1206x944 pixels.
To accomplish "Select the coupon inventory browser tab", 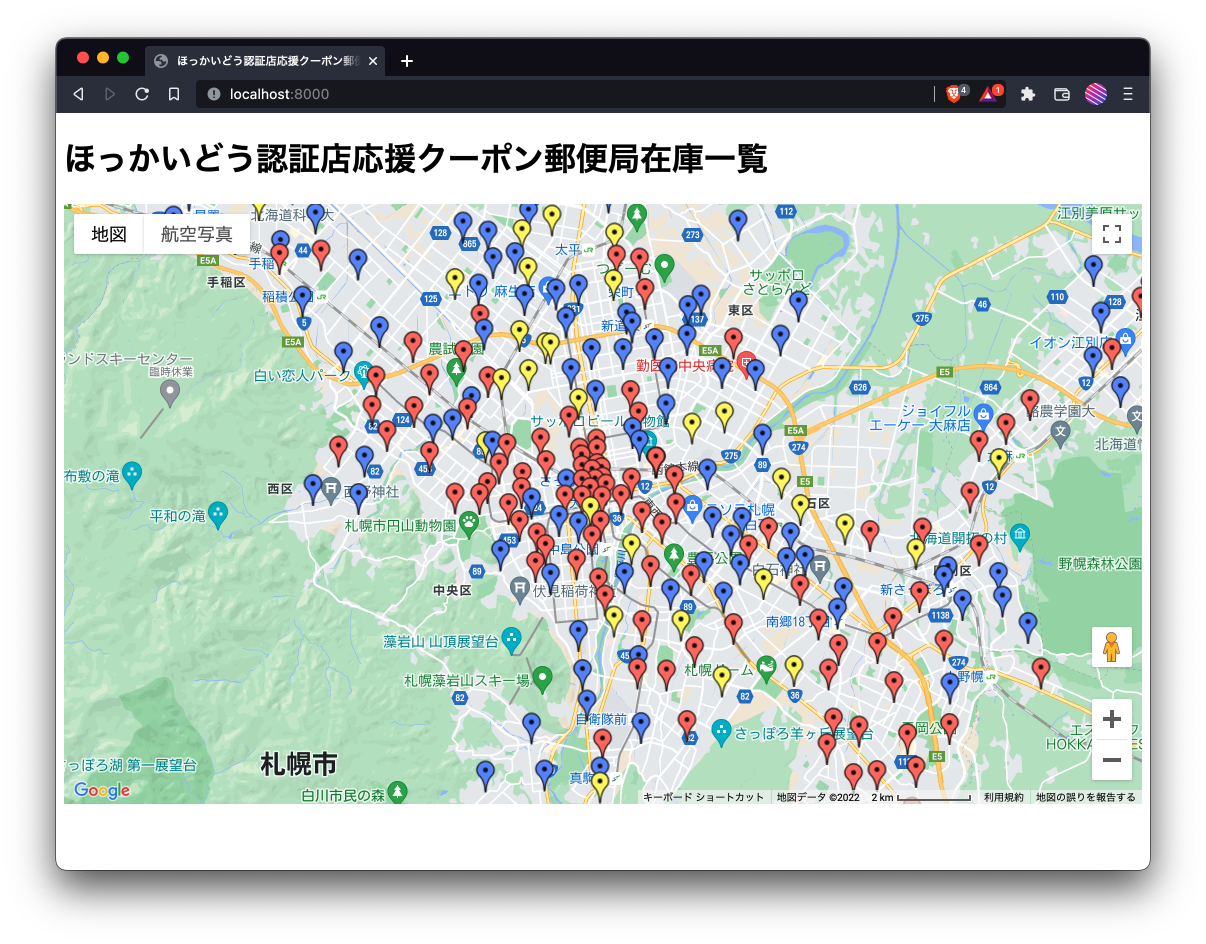I will (260, 61).
